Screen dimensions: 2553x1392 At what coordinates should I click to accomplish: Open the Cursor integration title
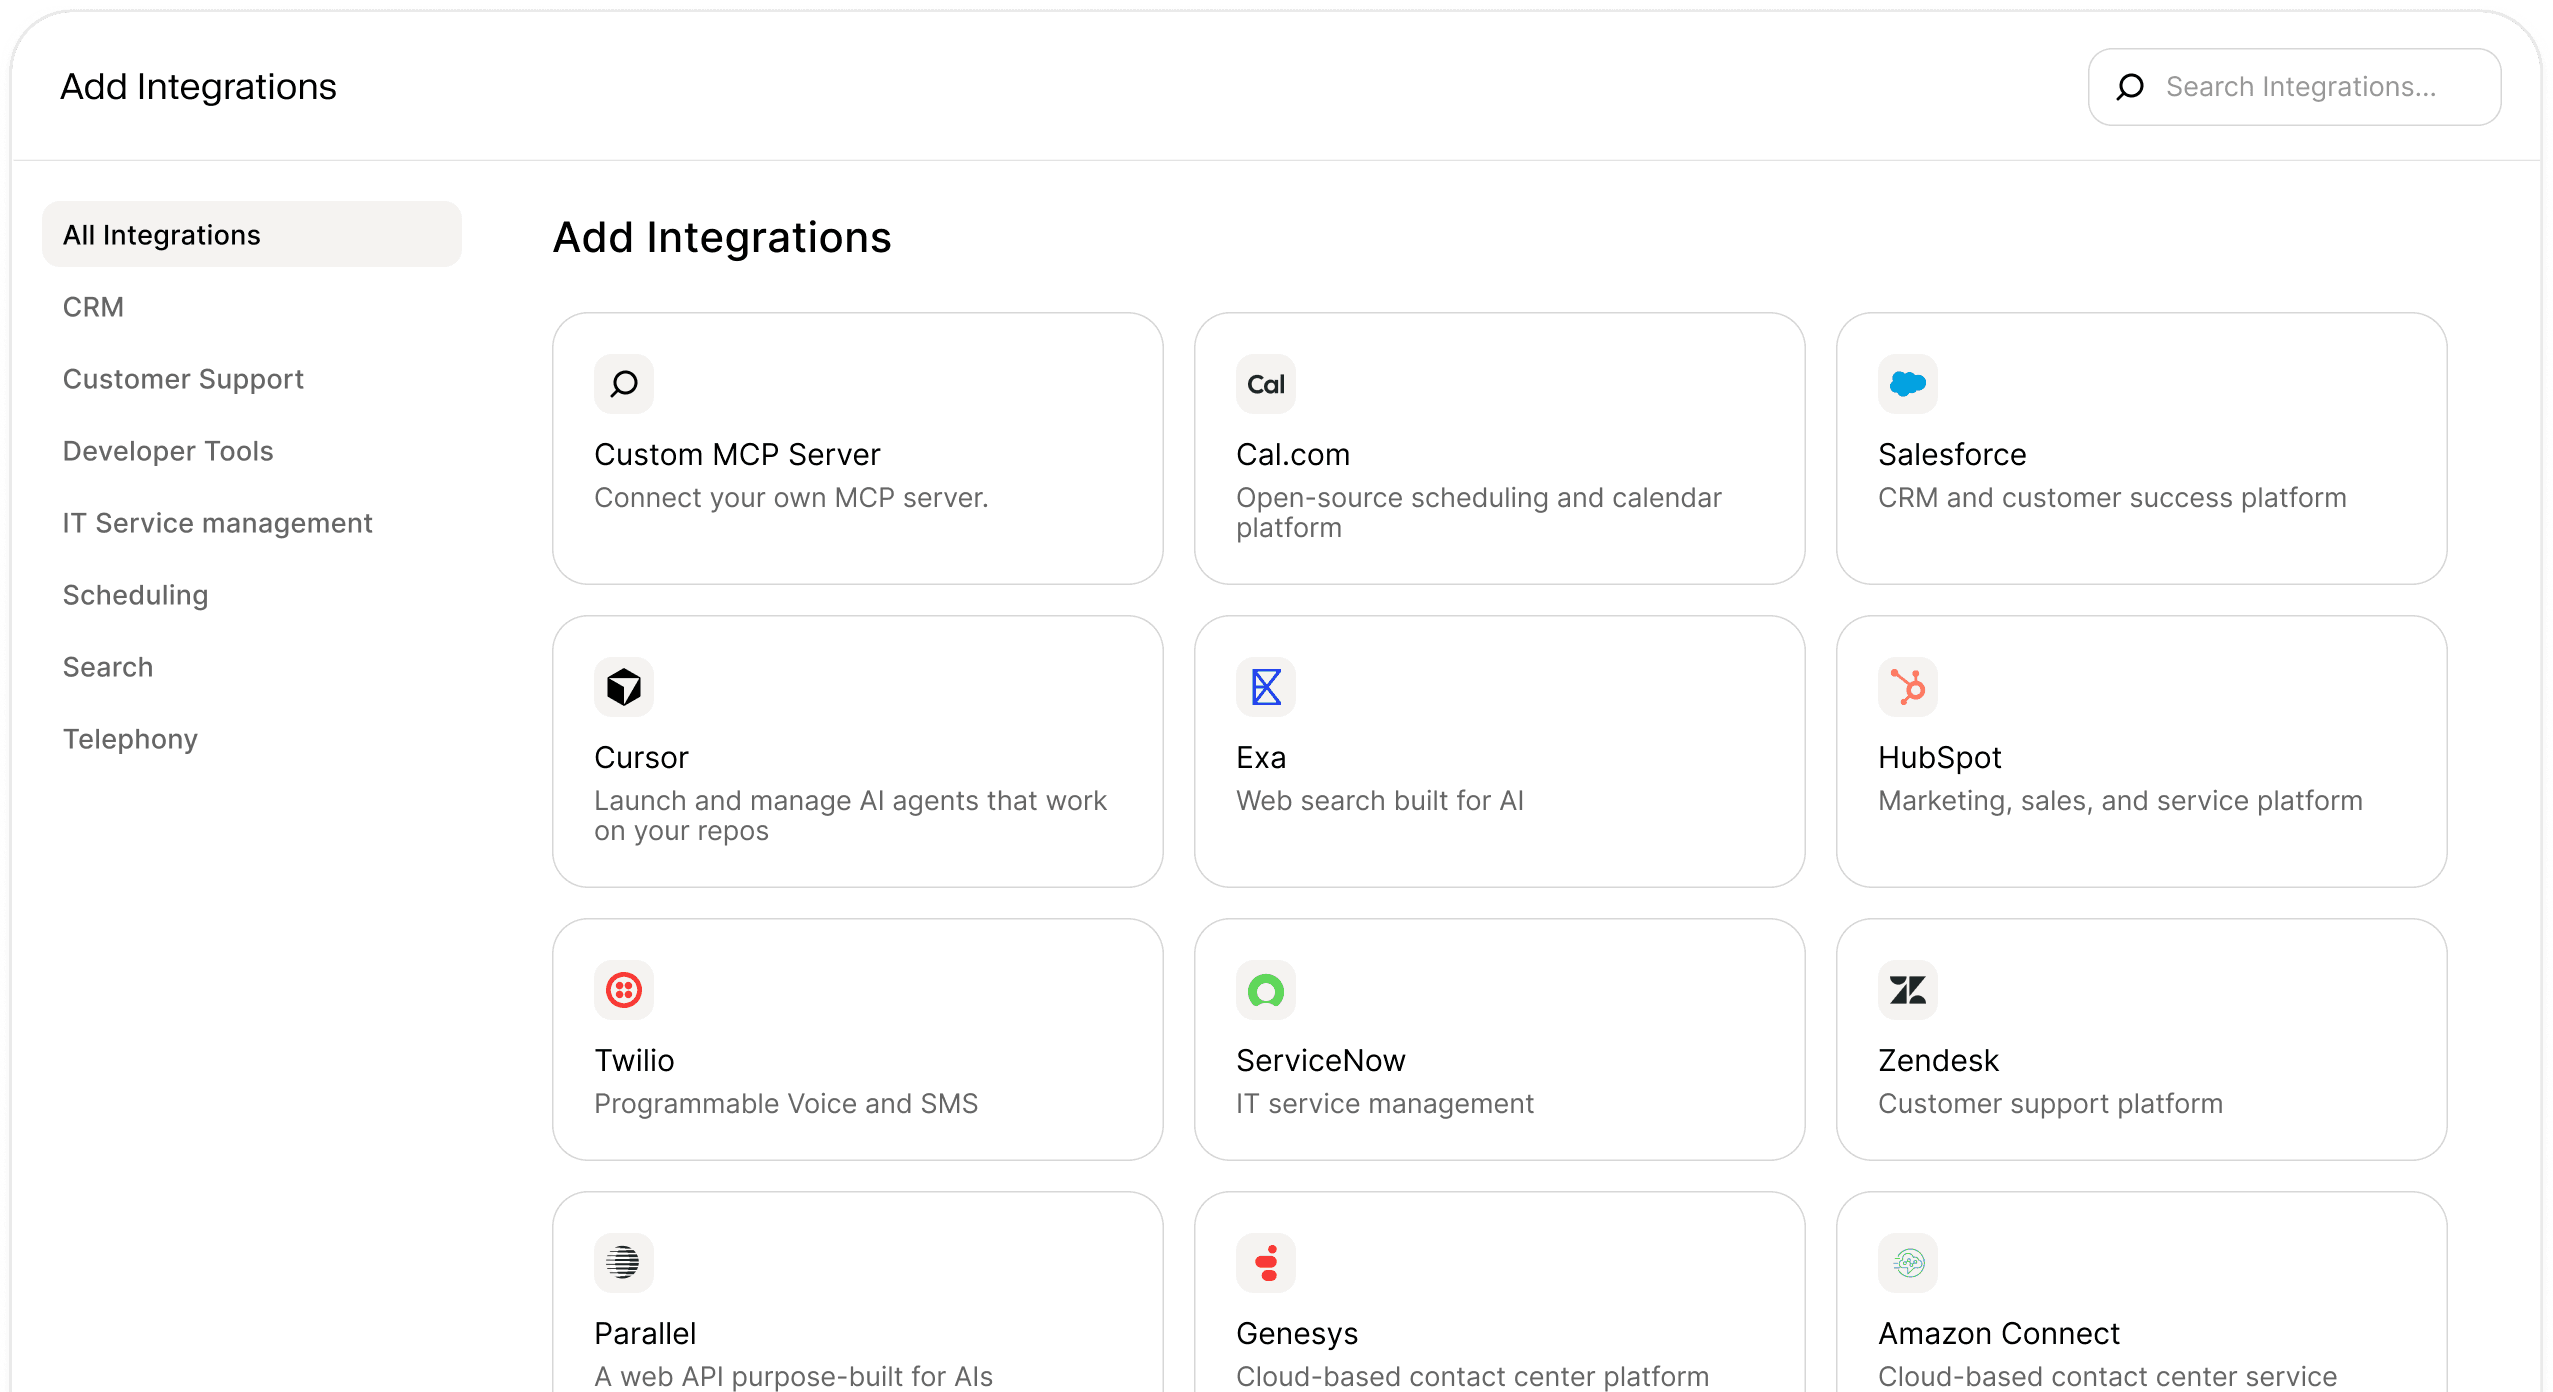point(641,758)
